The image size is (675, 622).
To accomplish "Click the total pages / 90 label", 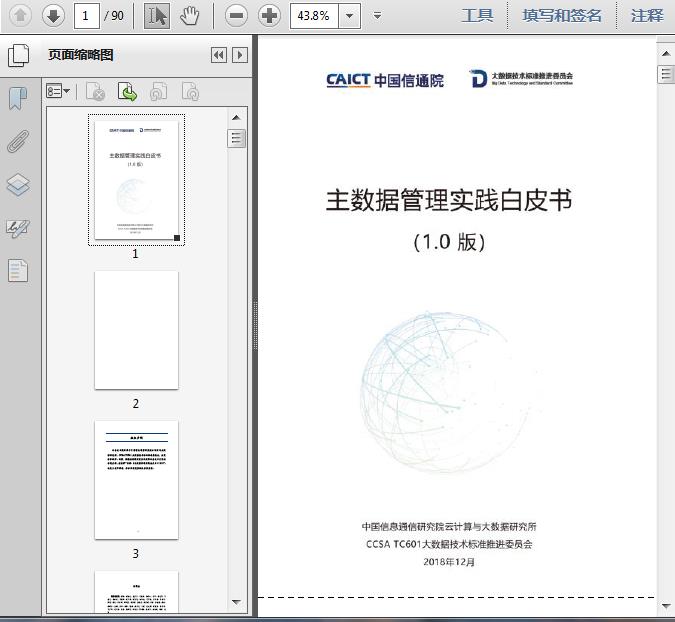I will tap(114, 16).
